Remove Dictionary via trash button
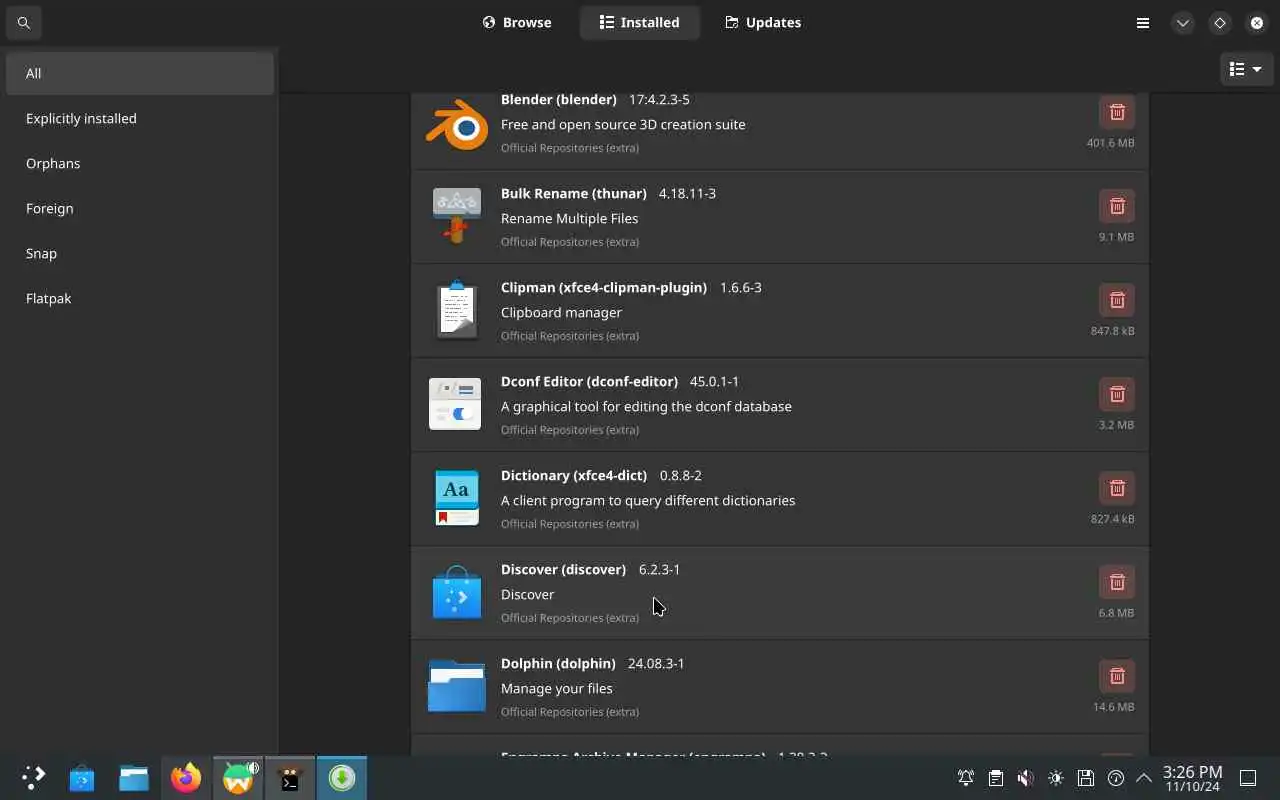 pyautogui.click(x=1117, y=488)
